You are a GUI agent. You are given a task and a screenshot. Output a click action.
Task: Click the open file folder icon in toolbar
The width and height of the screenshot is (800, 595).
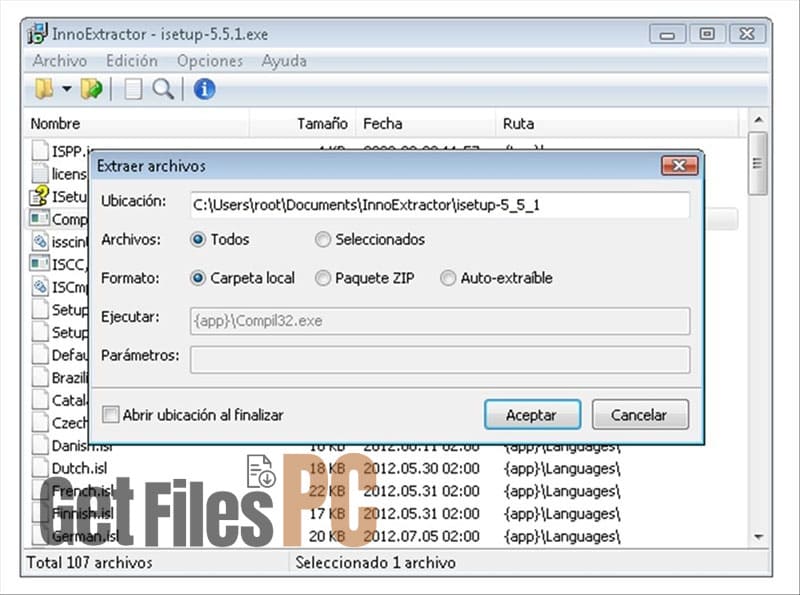[44, 89]
